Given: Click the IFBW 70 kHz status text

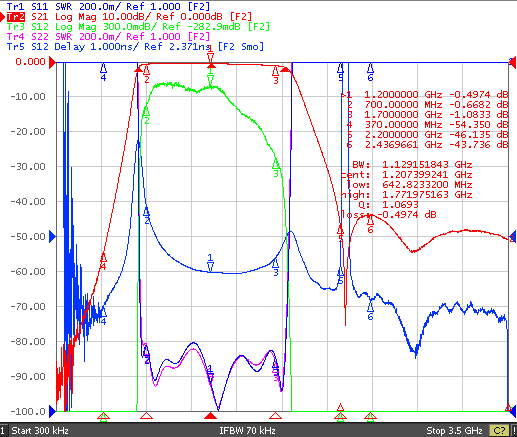Looking at the screenshot, I should click(x=247, y=431).
